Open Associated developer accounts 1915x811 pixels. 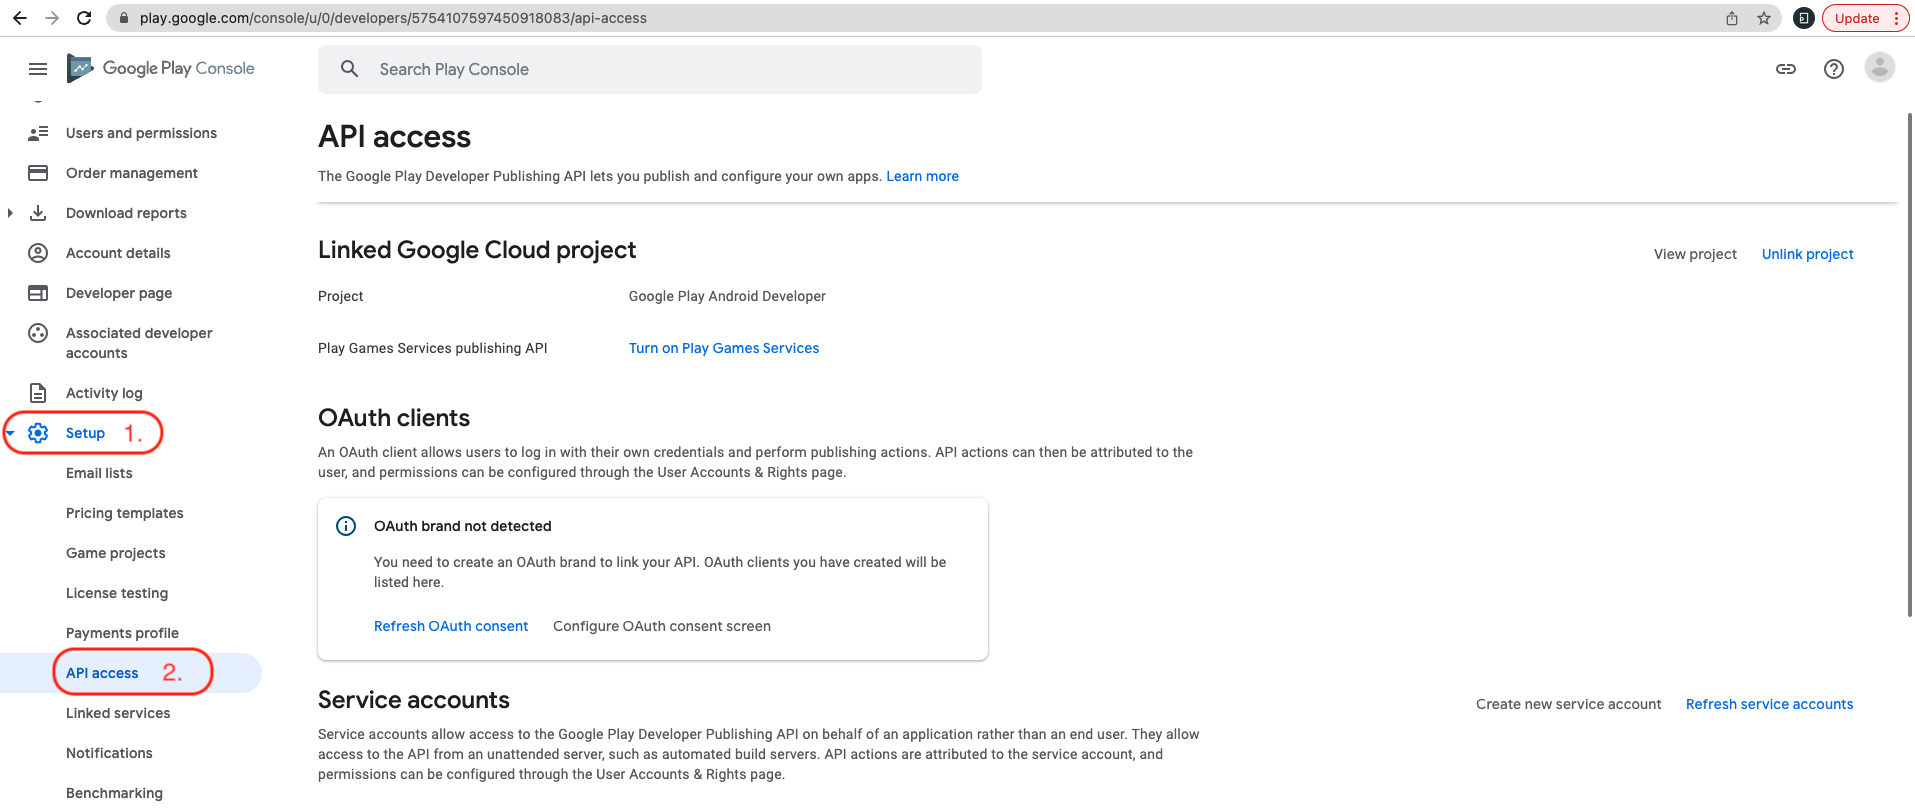tap(139, 343)
